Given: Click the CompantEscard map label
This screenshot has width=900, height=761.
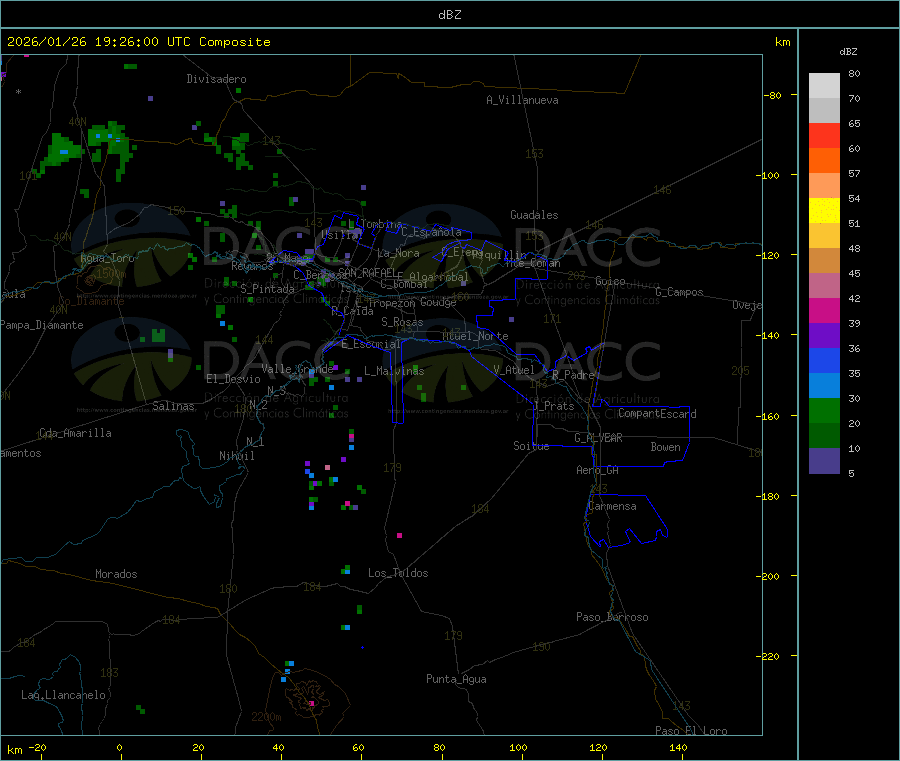Looking at the screenshot, I should pyautogui.click(x=657, y=413).
